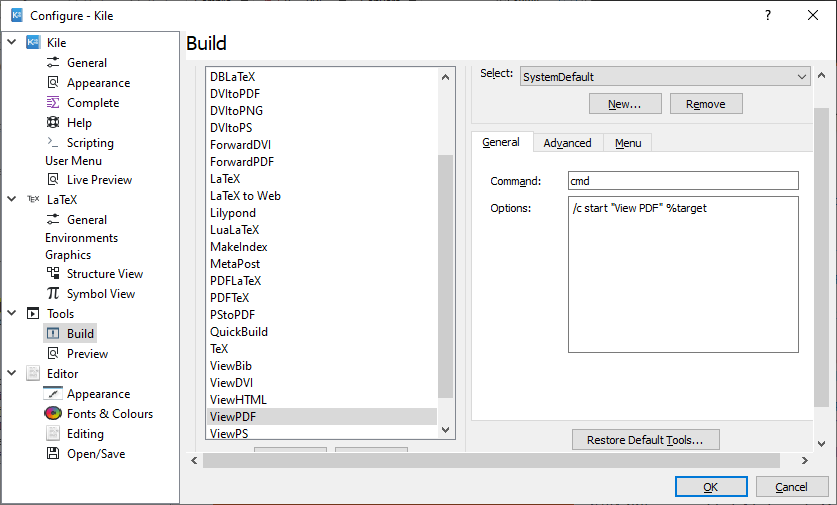
Task: Confirm with the OK button
Action: (x=711, y=486)
